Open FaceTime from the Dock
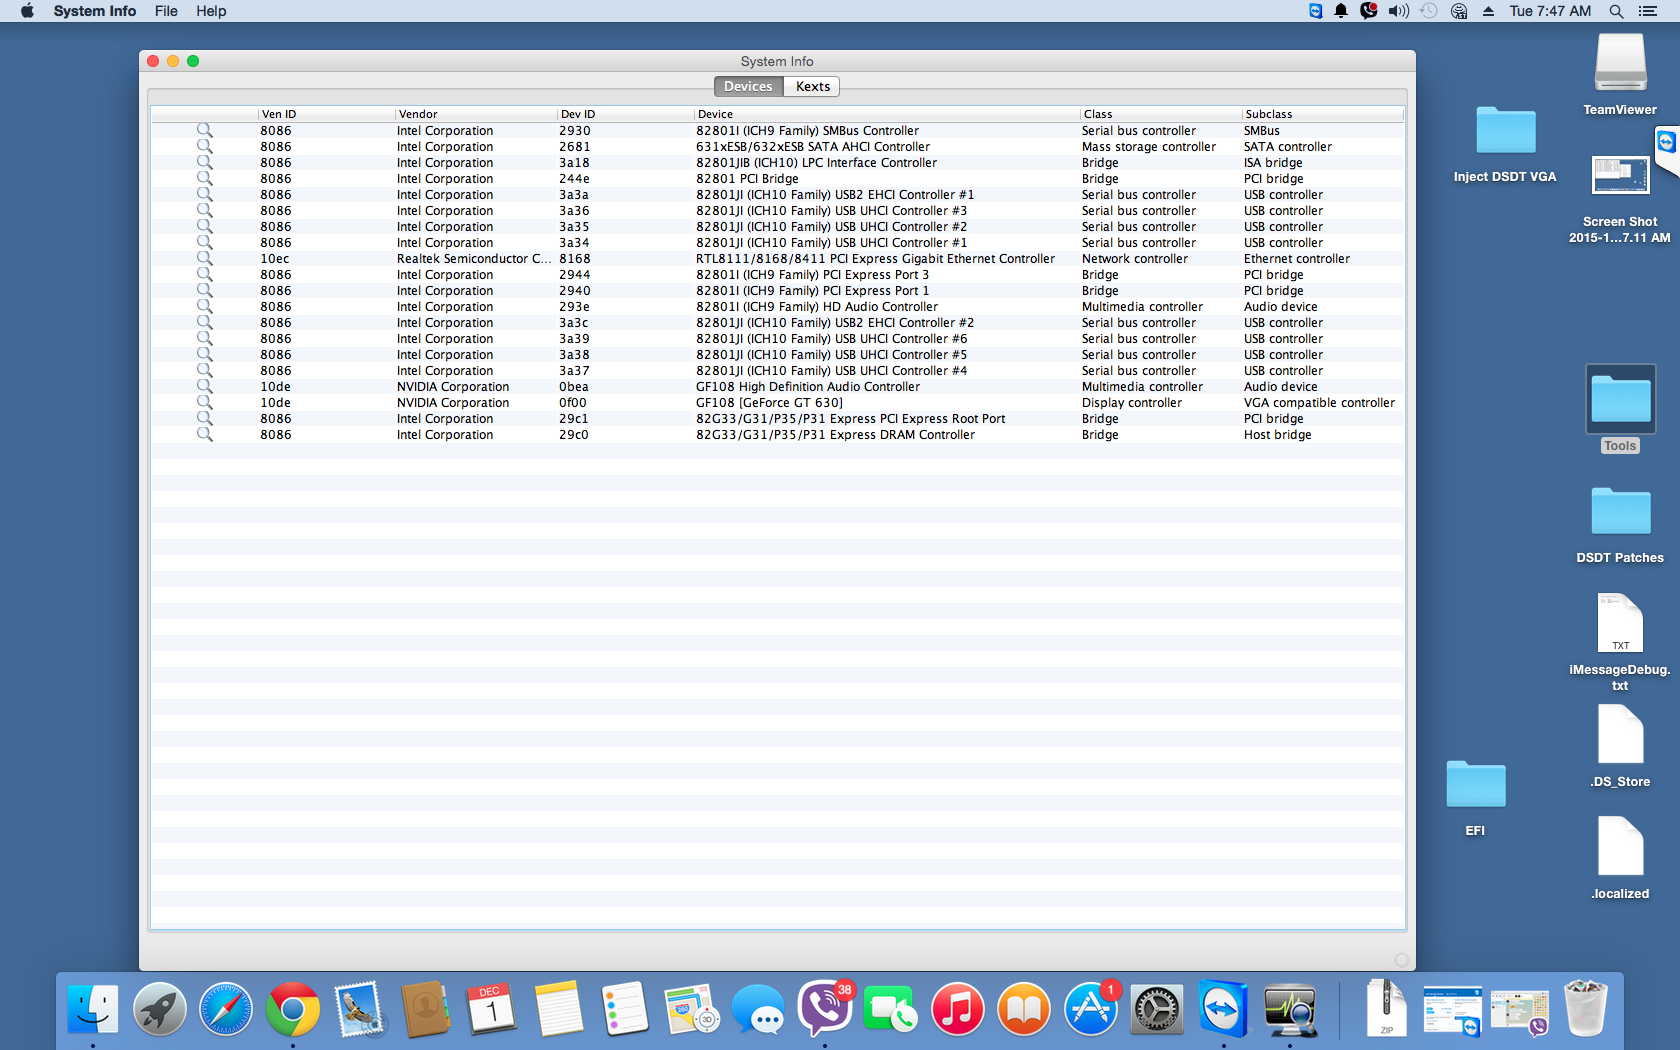Screen dimensions: 1680x1050 (x=890, y=1009)
